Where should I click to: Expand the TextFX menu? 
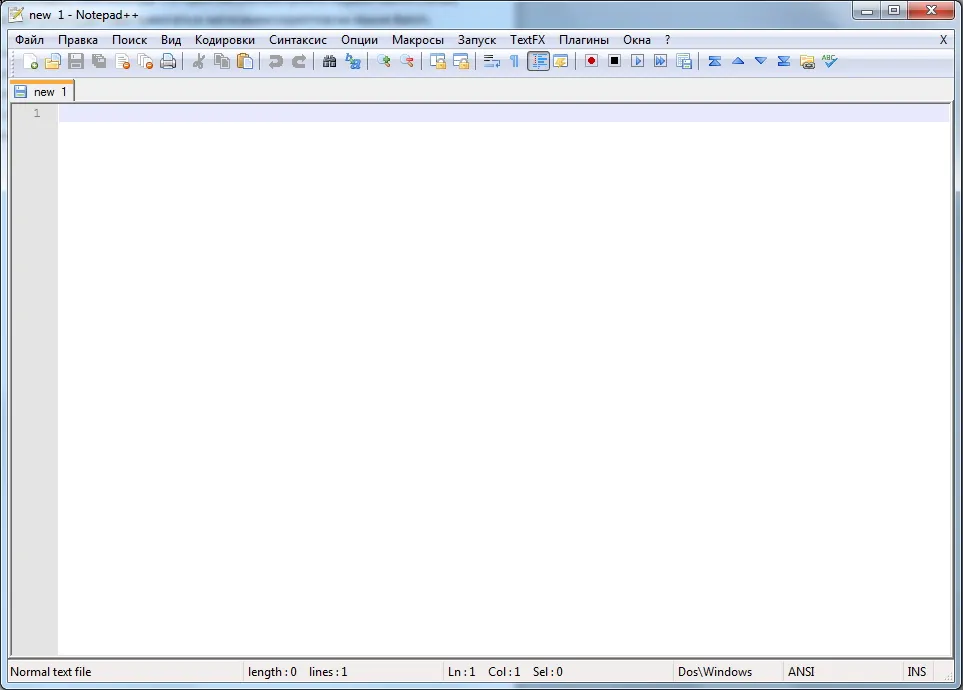click(527, 40)
